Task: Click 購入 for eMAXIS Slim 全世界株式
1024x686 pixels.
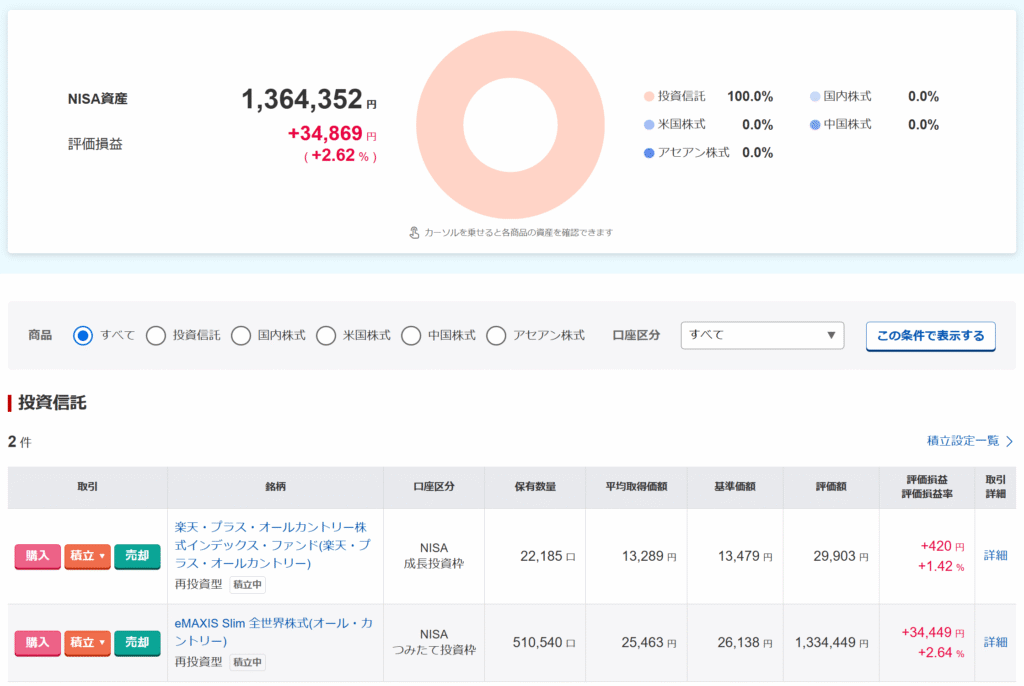Action: point(37,643)
